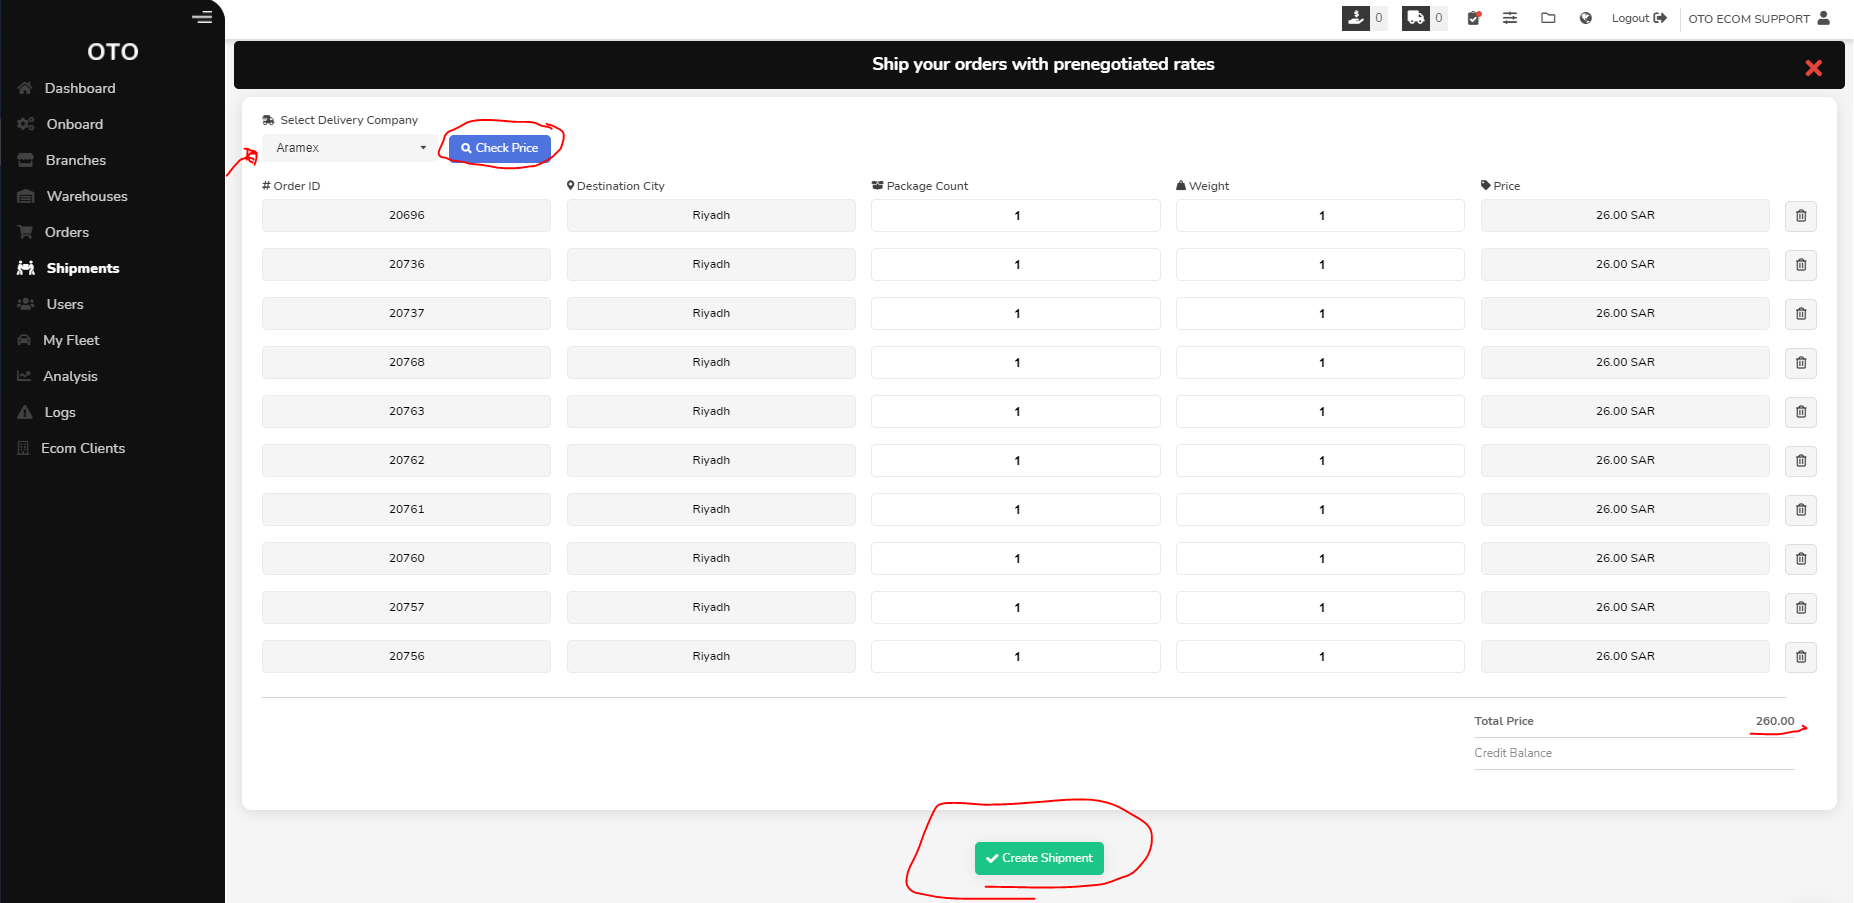Open My Fleet in sidebar
The image size is (1854, 903).
[71, 340]
